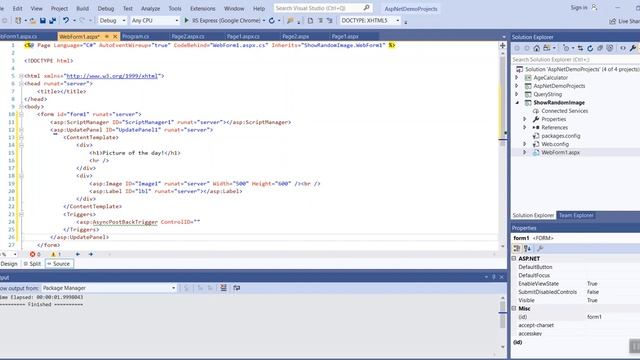The width and height of the screenshot is (640, 360).
Task: Click the Sign in link
Action: (579, 8)
